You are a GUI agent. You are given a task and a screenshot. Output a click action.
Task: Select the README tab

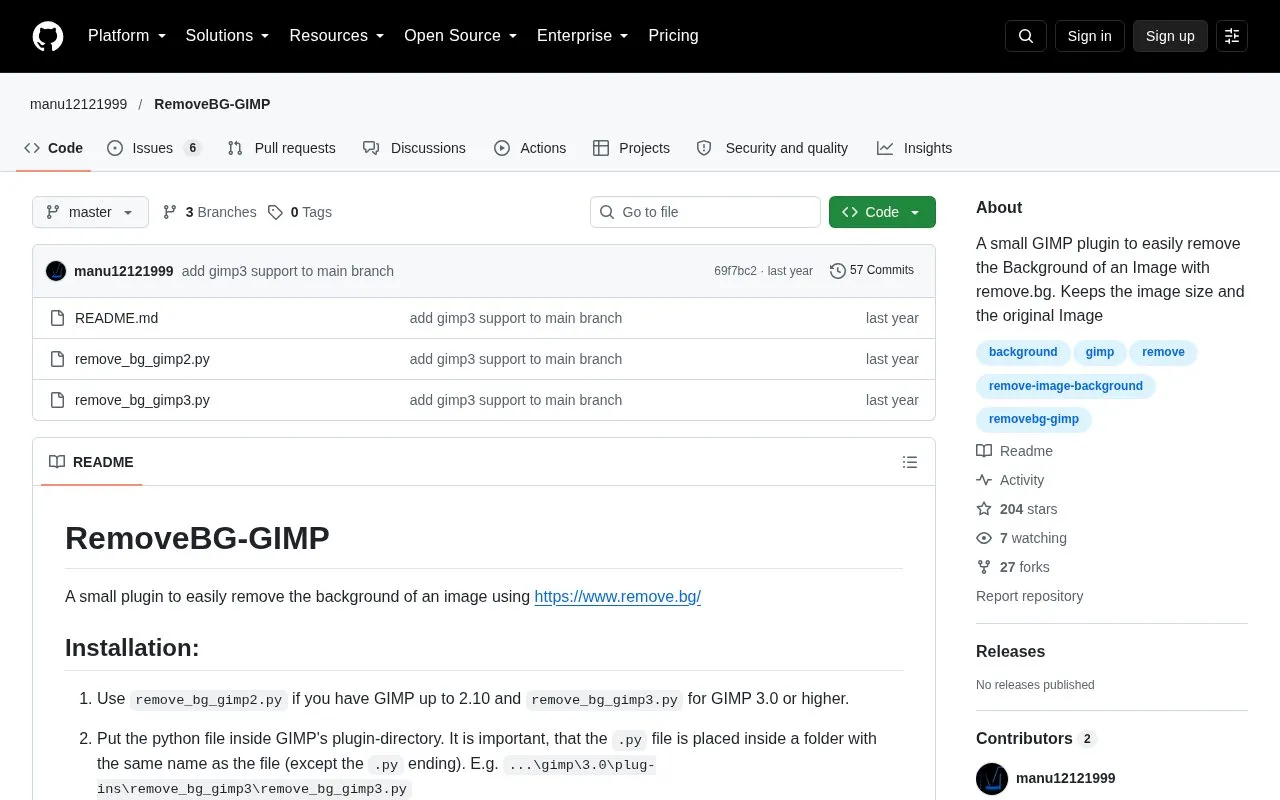91,462
